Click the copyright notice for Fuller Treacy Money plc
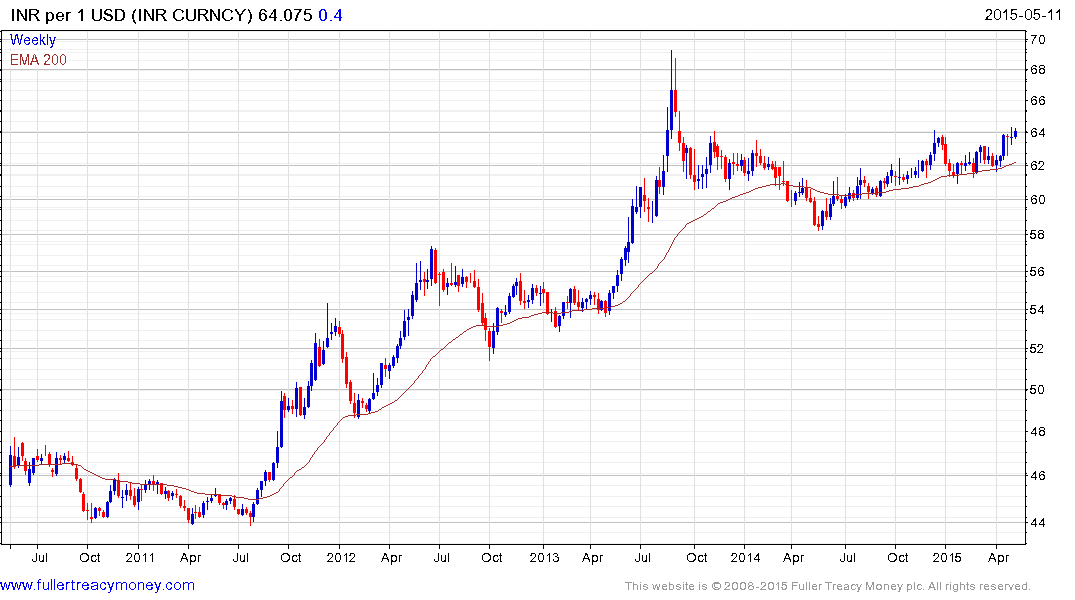Screen dimensions: 1075x600 828,586
